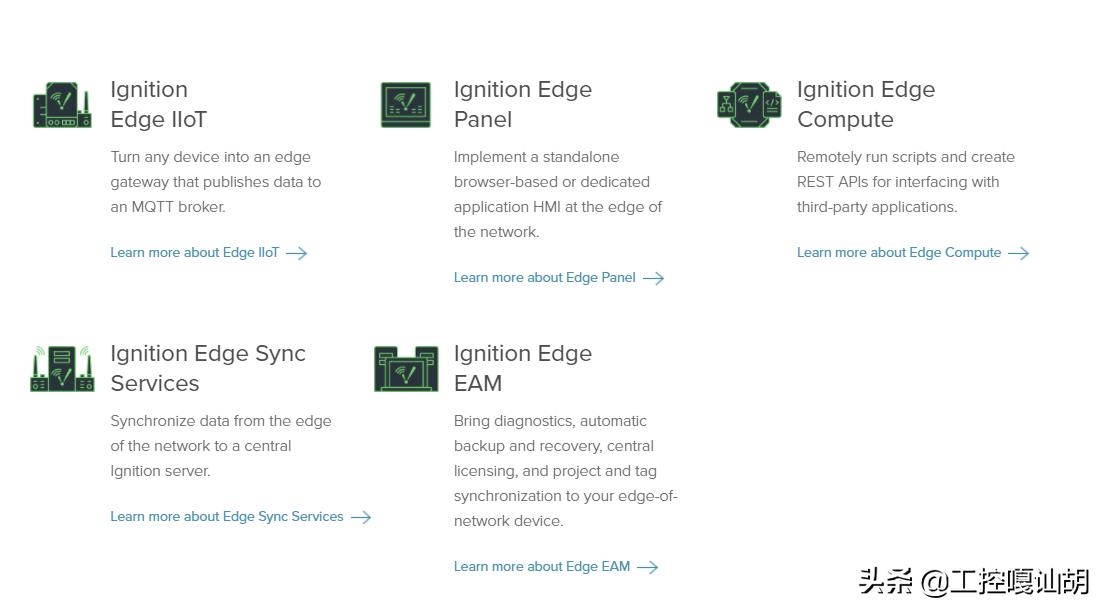Click the Ignition Edge Panel product icon
The image size is (1108, 614).
[406, 105]
